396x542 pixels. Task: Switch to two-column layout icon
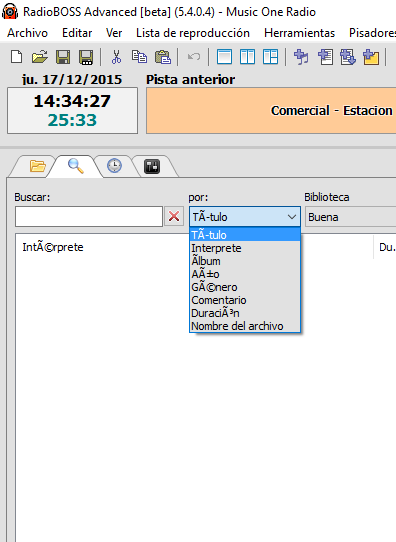coord(247,57)
